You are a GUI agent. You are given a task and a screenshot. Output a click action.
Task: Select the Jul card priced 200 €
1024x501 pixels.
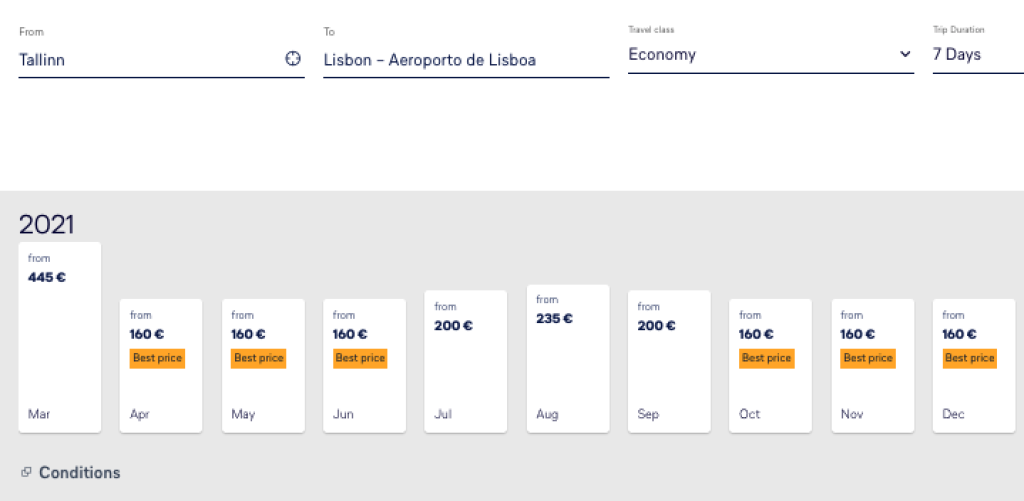(x=465, y=361)
